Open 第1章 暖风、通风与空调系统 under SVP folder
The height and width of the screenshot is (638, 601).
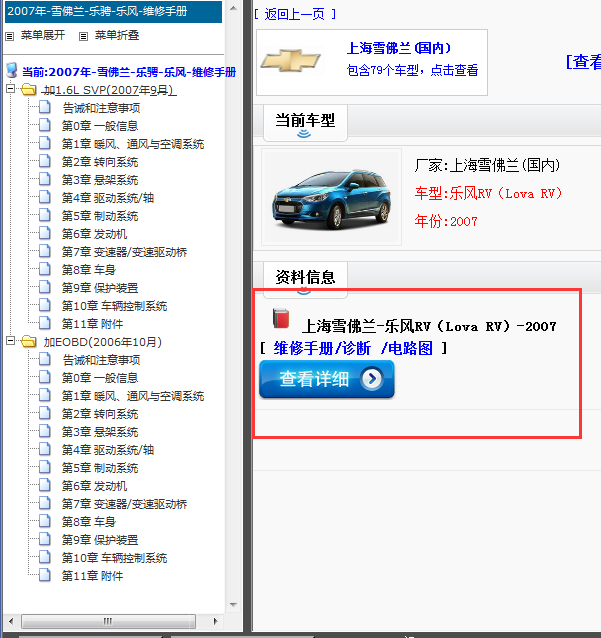tap(133, 144)
